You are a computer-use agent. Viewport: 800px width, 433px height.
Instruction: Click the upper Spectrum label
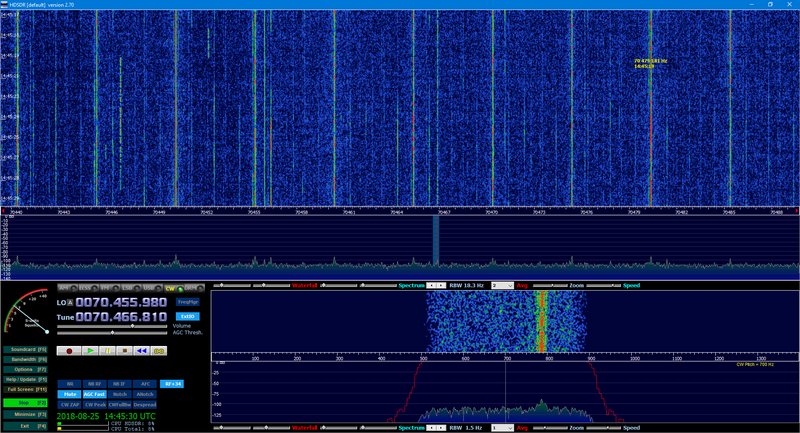[x=411, y=286]
